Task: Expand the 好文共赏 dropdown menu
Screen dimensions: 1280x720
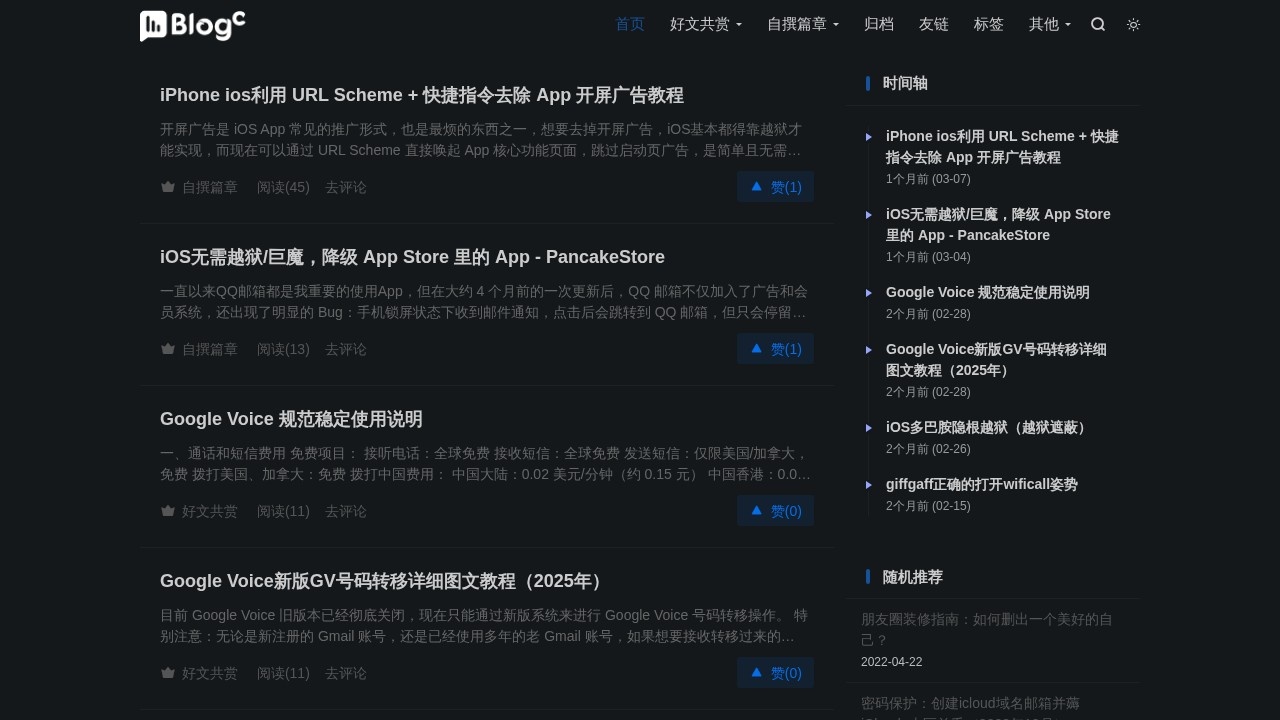Action: (x=706, y=24)
